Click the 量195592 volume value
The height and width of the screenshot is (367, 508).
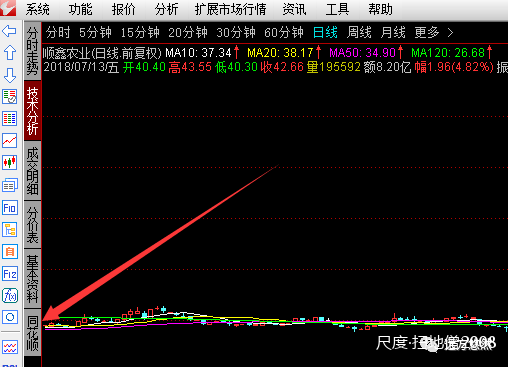coord(334,67)
